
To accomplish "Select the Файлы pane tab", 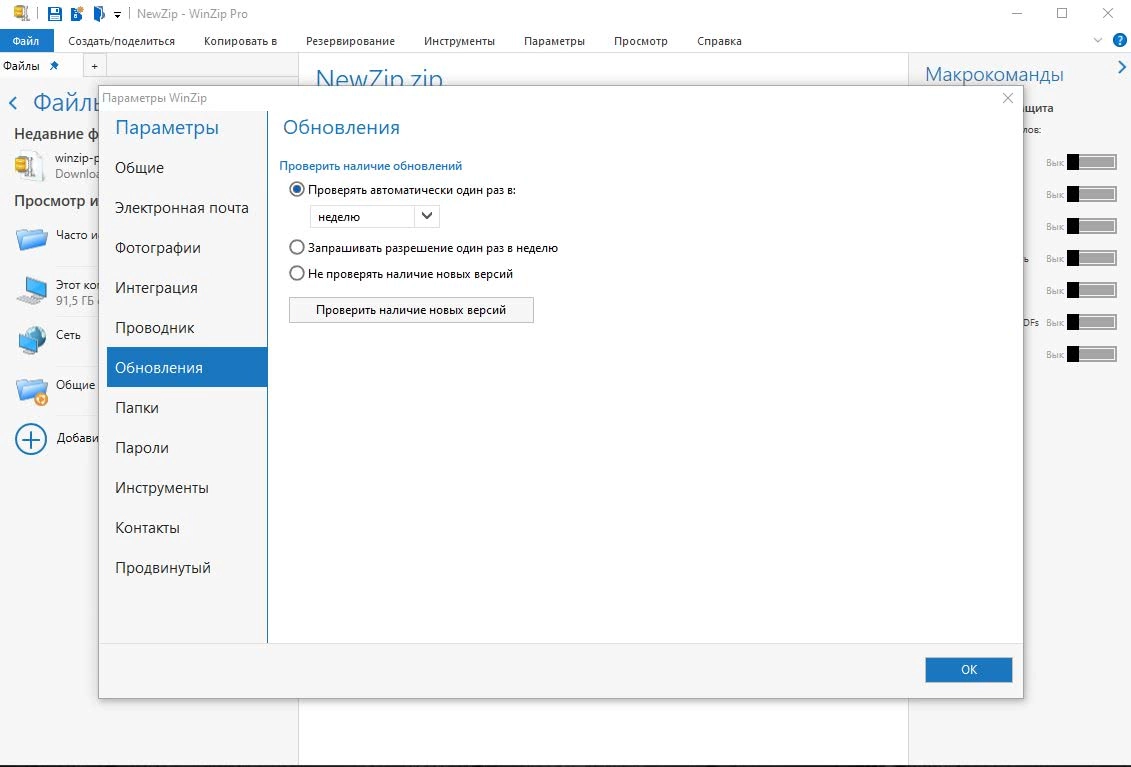I will click(22, 66).
